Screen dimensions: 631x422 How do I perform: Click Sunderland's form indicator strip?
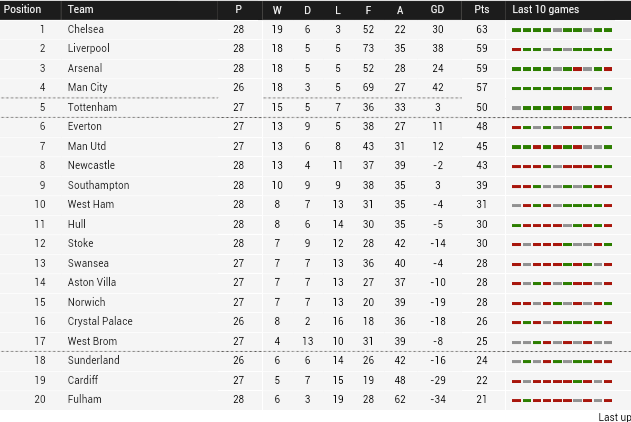click(562, 361)
